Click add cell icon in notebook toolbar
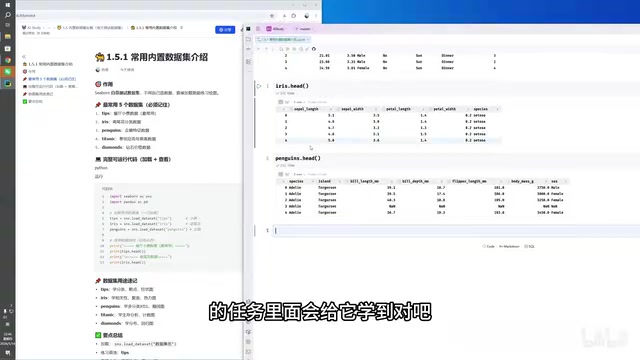The width and height of the screenshot is (640, 360). [258, 49]
